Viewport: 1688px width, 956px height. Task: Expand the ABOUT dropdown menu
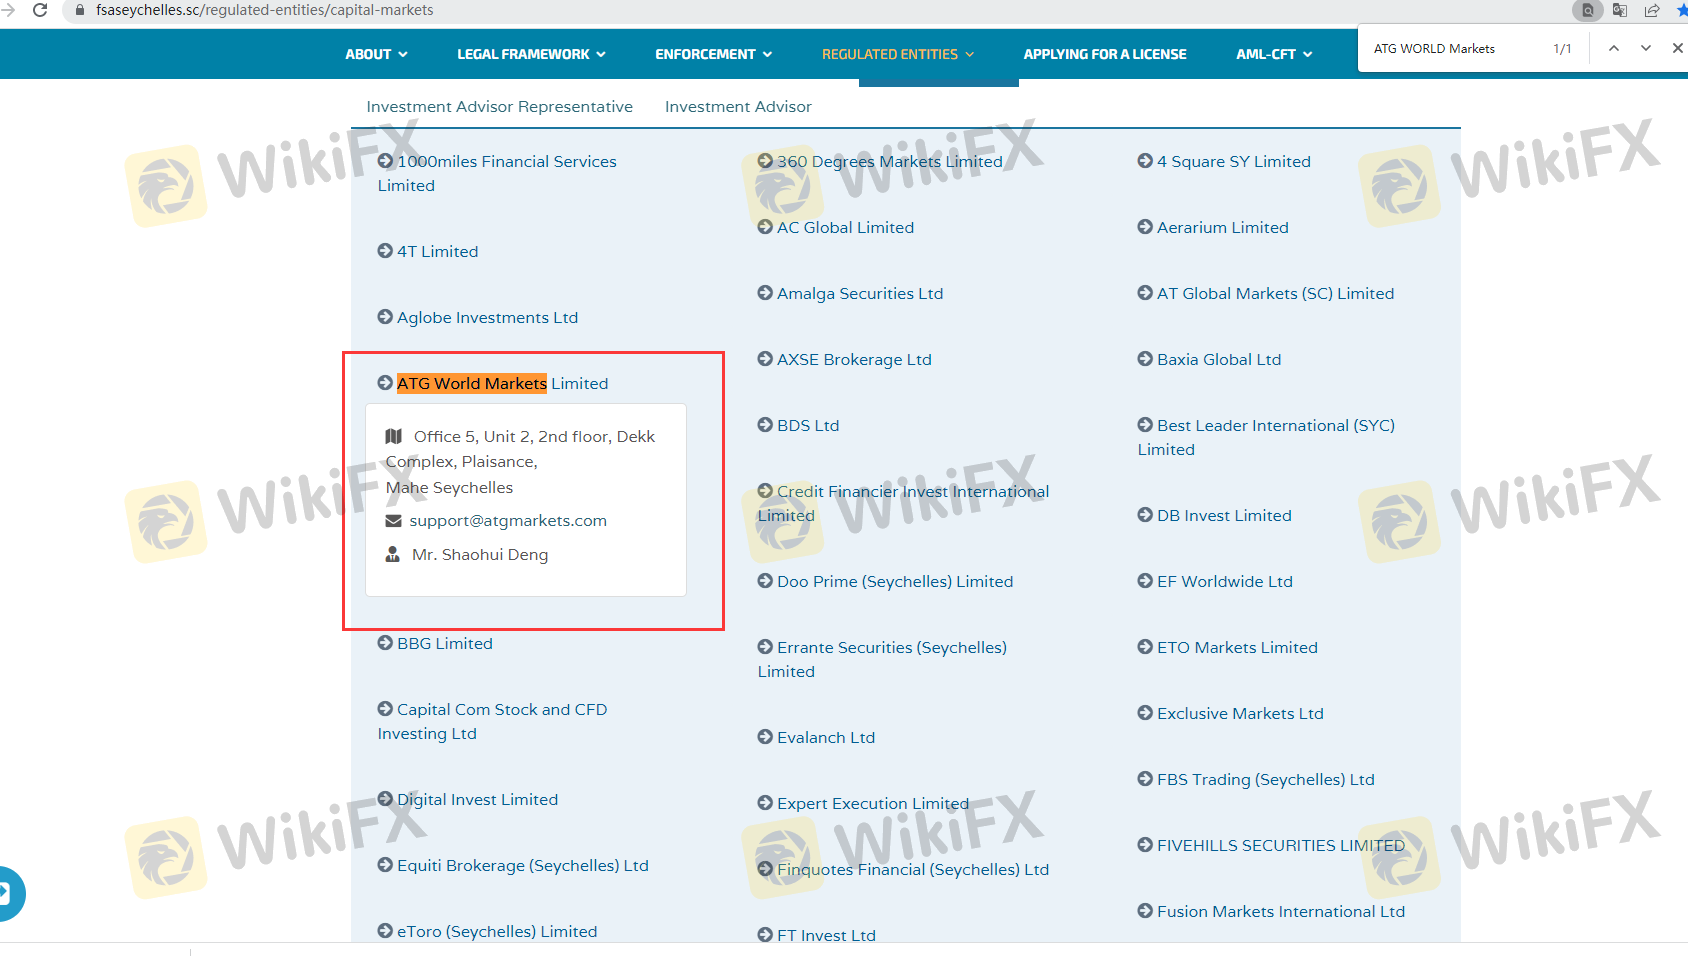(376, 54)
